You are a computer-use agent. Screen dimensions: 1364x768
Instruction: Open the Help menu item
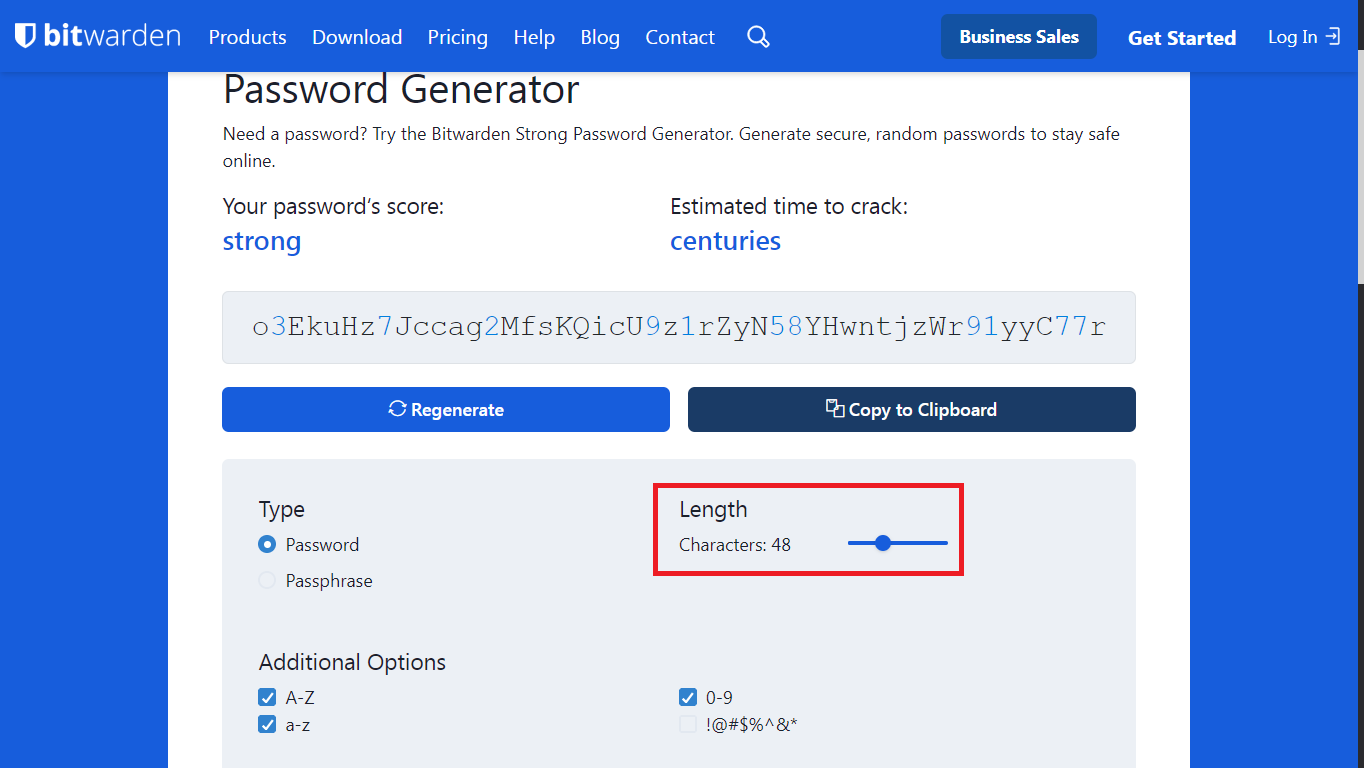534,37
